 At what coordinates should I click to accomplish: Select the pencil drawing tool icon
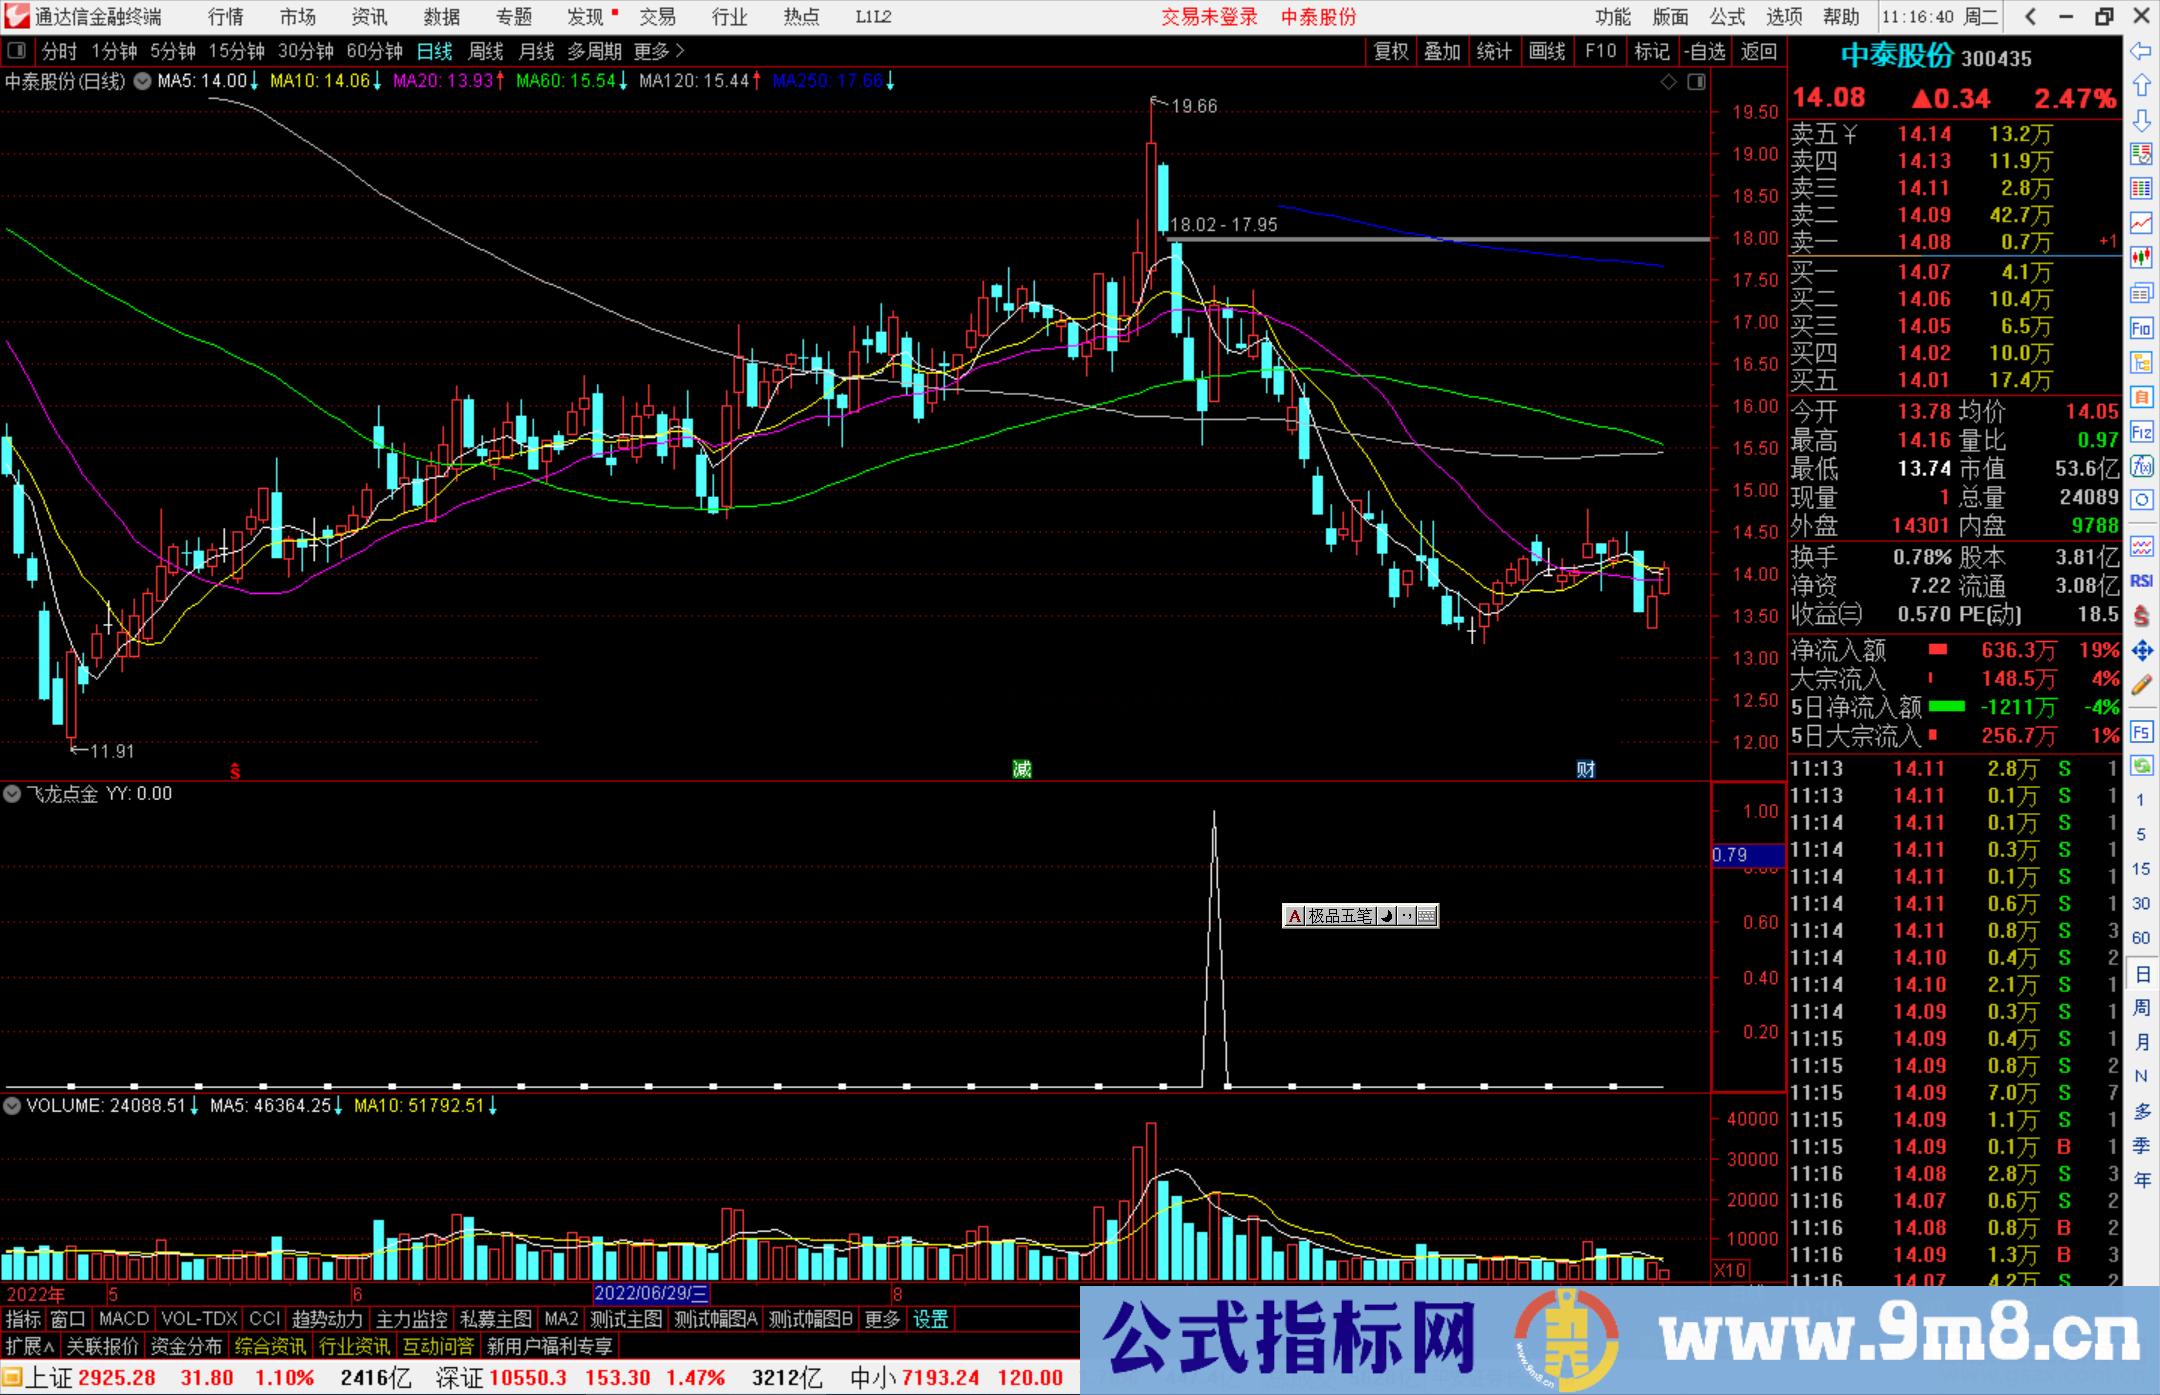[2141, 686]
